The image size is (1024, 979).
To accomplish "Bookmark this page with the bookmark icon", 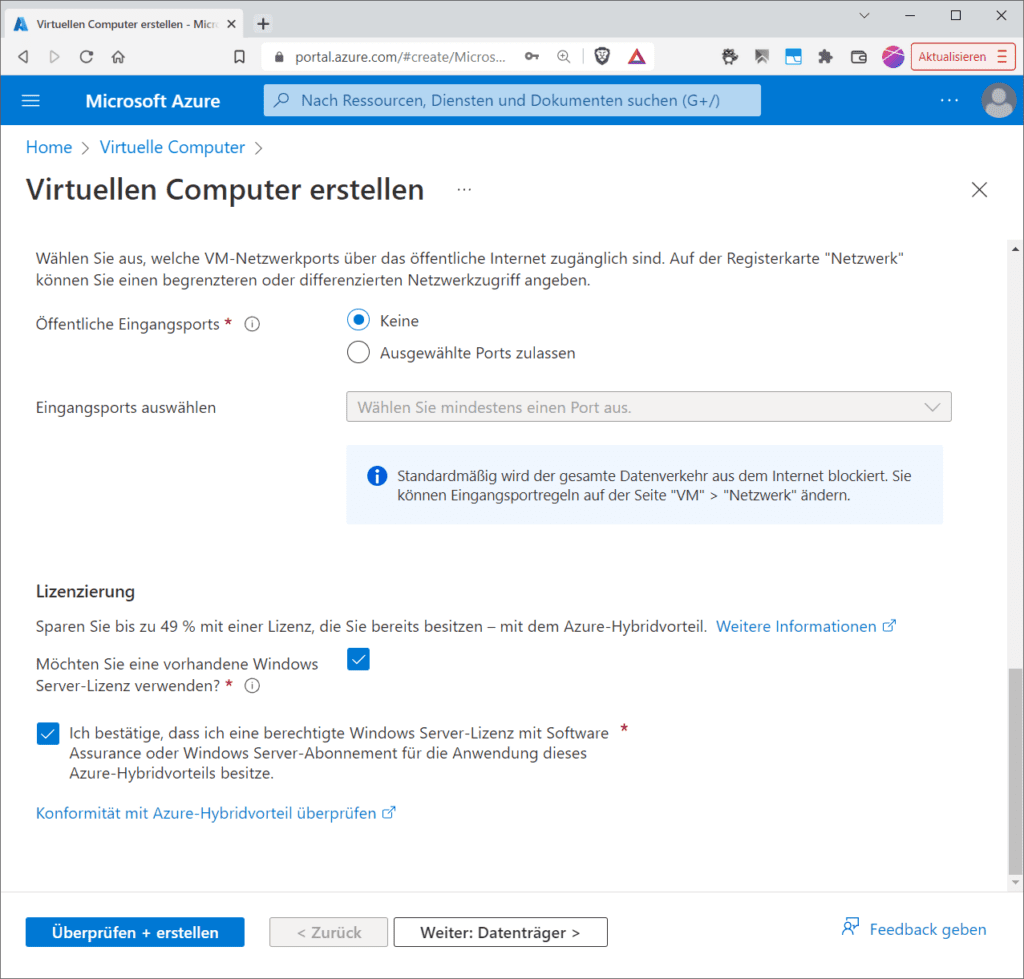I will [x=239, y=57].
